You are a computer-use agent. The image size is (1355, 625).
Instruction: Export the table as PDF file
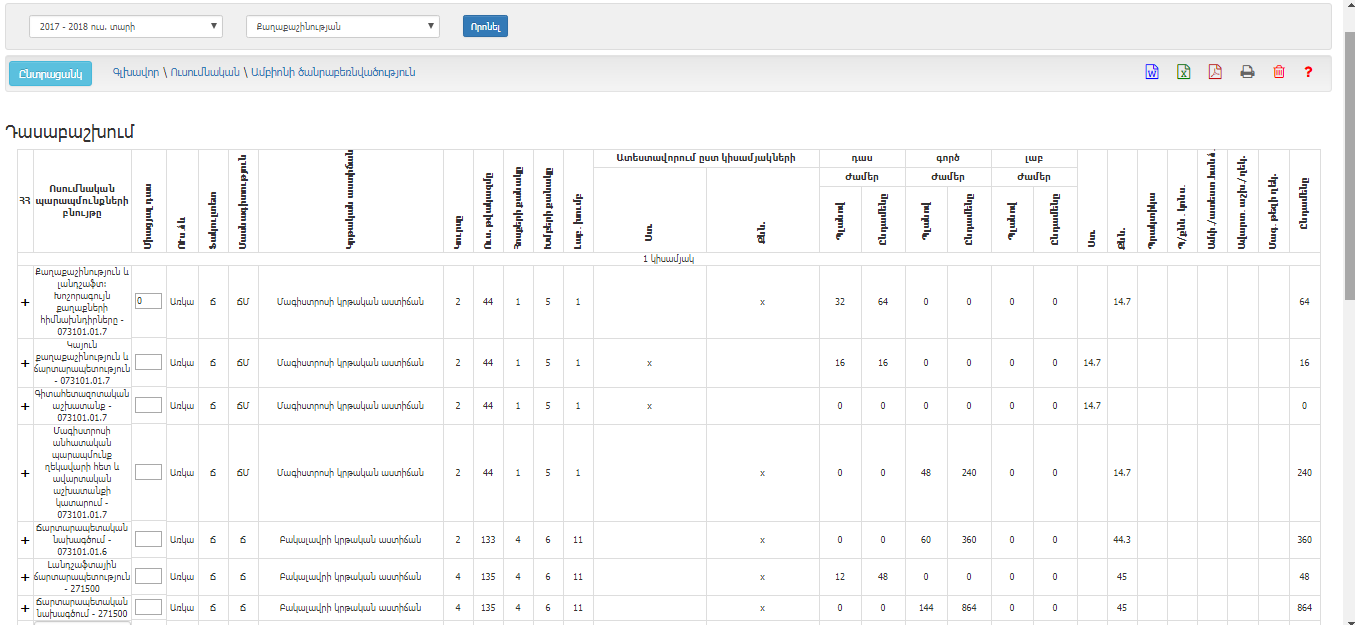tap(1215, 72)
